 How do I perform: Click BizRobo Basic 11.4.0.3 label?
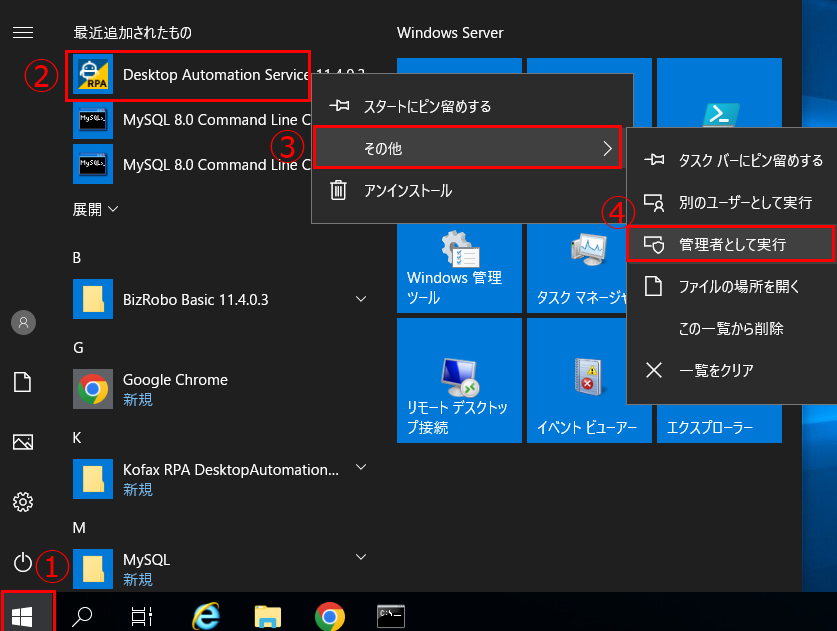point(195,299)
